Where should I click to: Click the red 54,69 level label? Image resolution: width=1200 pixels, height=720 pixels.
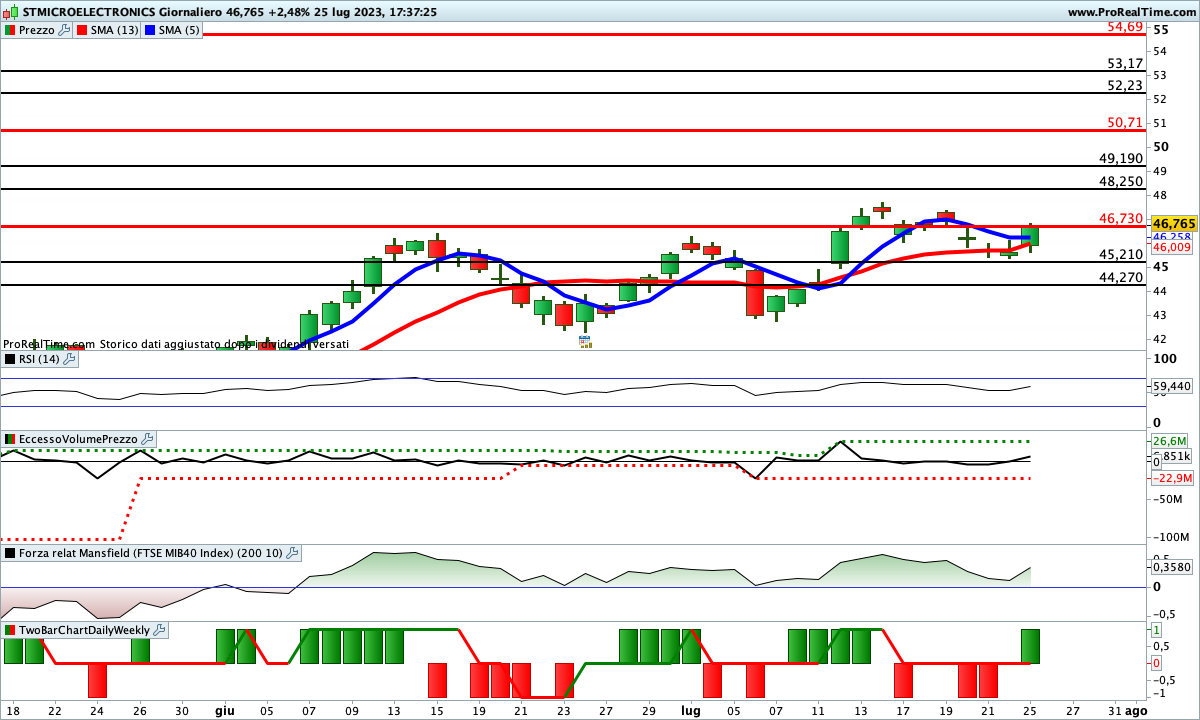tap(1125, 26)
